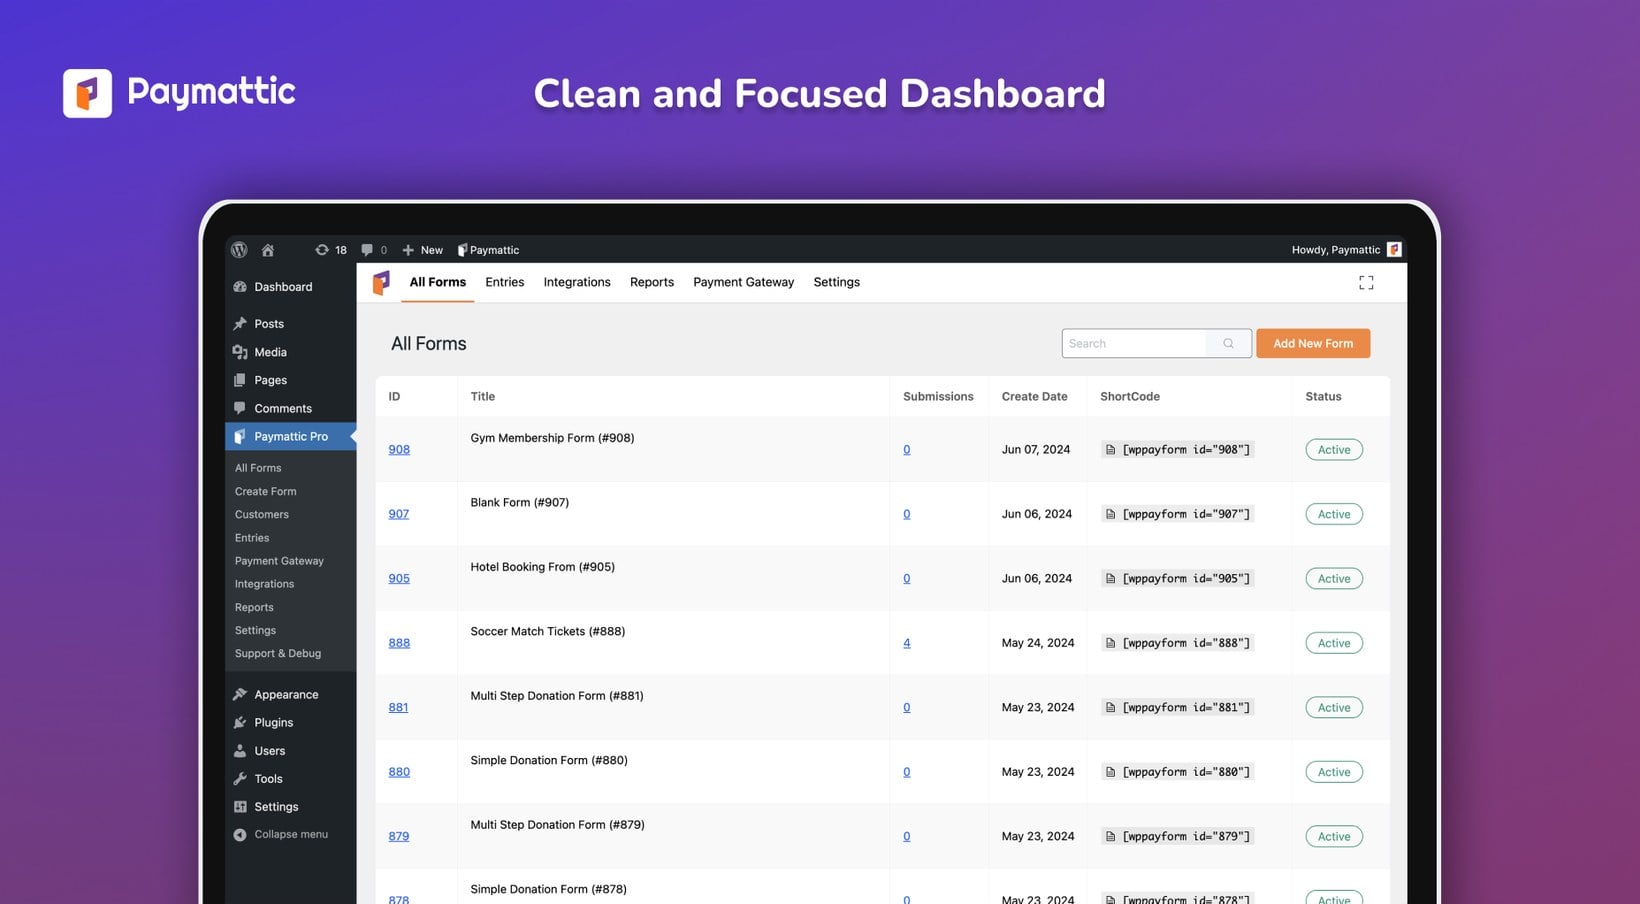Copy shortcode icon for form 879
Image resolution: width=1640 pixels, height=904 pixels.
pyautogui.click(x=1110, y=837)
